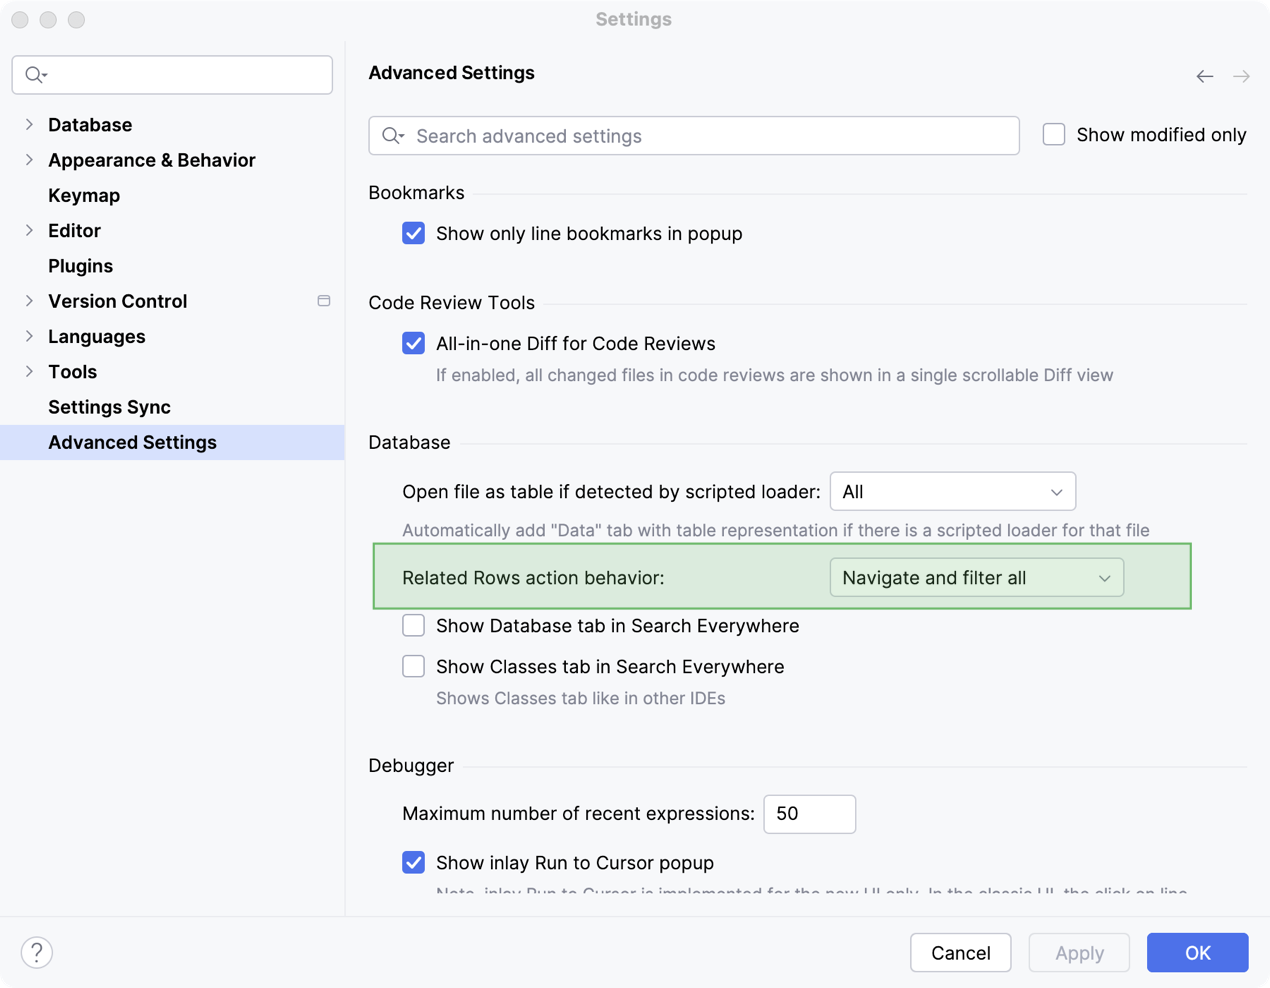Toggle Show inlay Run to Cursor popup
The width and height of the screenshot is (1270, 988).
click(413, 863)
